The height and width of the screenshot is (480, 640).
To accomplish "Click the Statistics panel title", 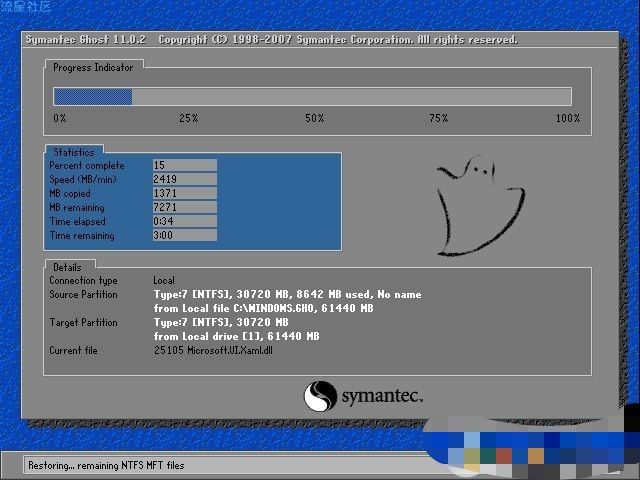I will tap(73, 152).
